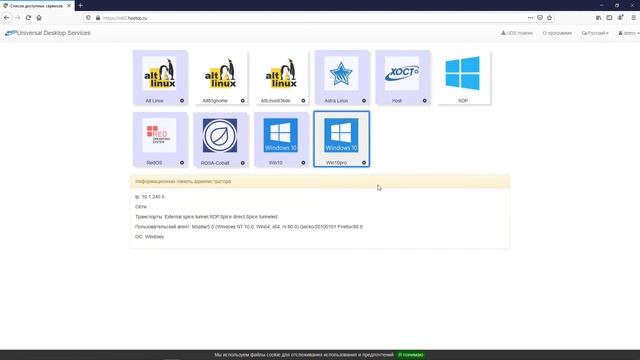The width and height of the screenshot is (640, 360).
Task: Open the About program link
Action: (x=557, y=33)
